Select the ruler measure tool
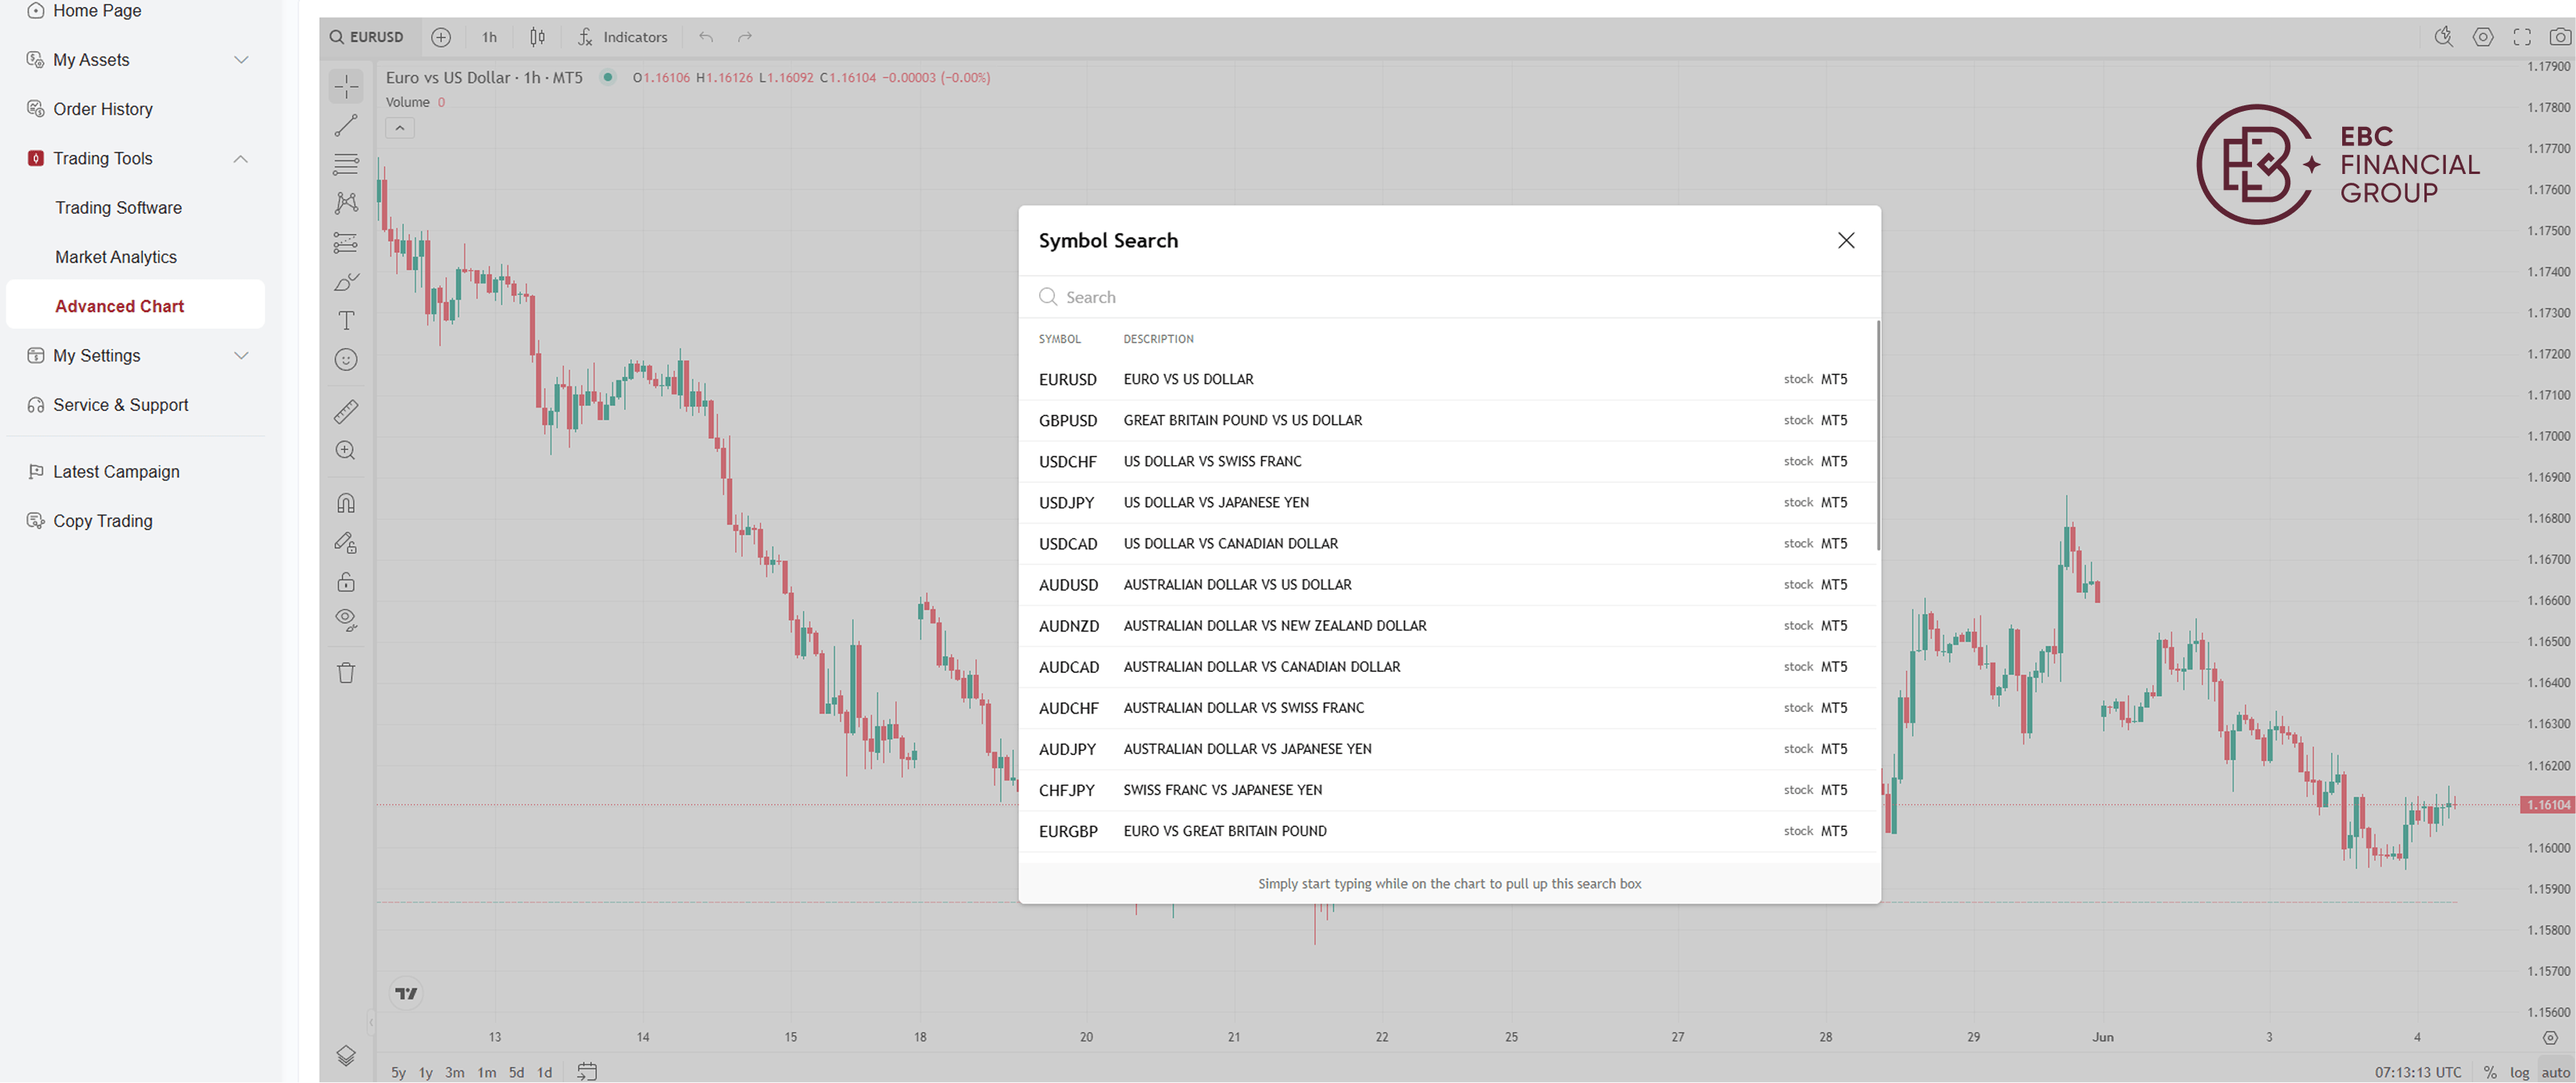The width and height of the screenshot is (2576, 1083). point(346,411)
